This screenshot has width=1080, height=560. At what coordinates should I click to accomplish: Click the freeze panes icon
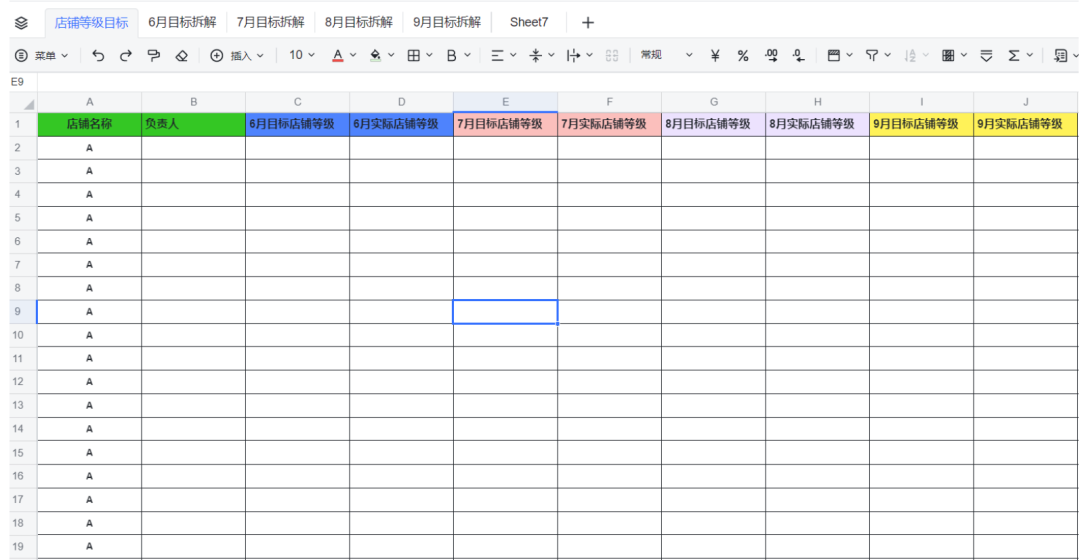pos(833,56)
